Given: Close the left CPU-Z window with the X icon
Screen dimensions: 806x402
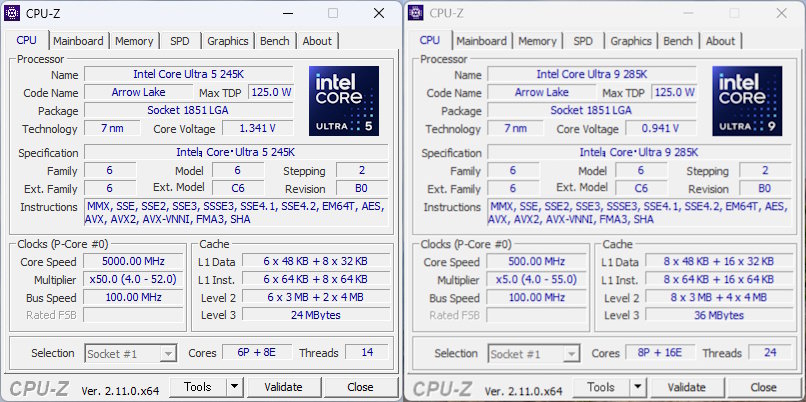Looking at the screenshot, I should click(378, 13).
